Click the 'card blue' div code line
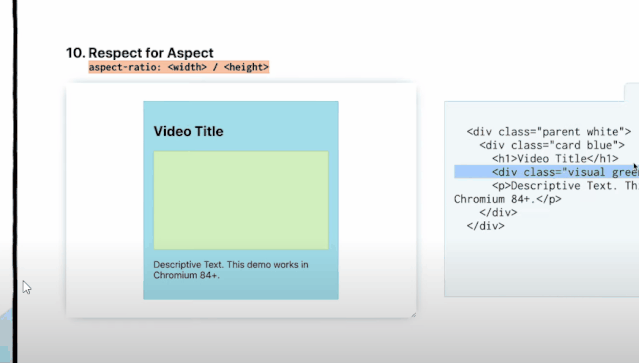 pos(552,145)
